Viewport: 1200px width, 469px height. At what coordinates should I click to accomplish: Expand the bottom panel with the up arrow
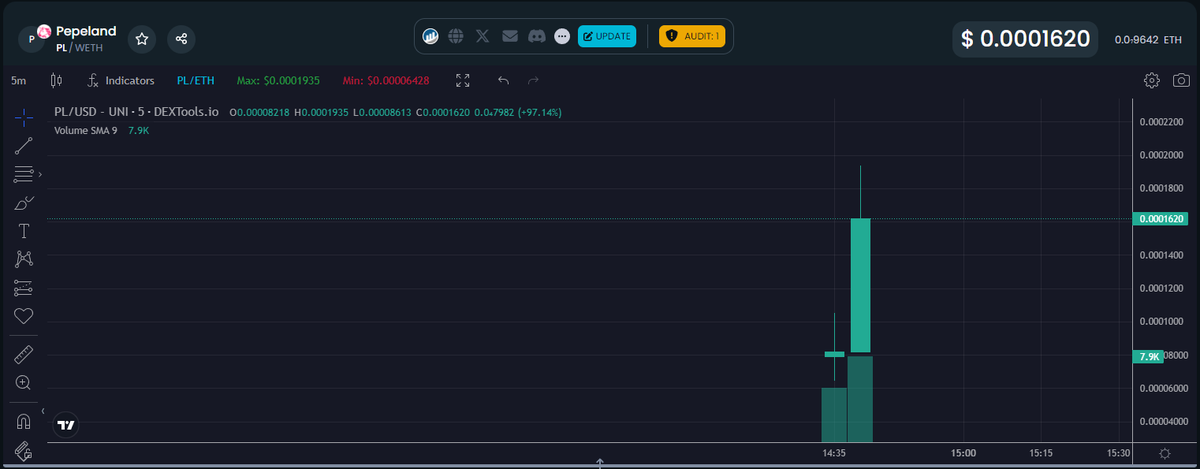coord(600,463)
